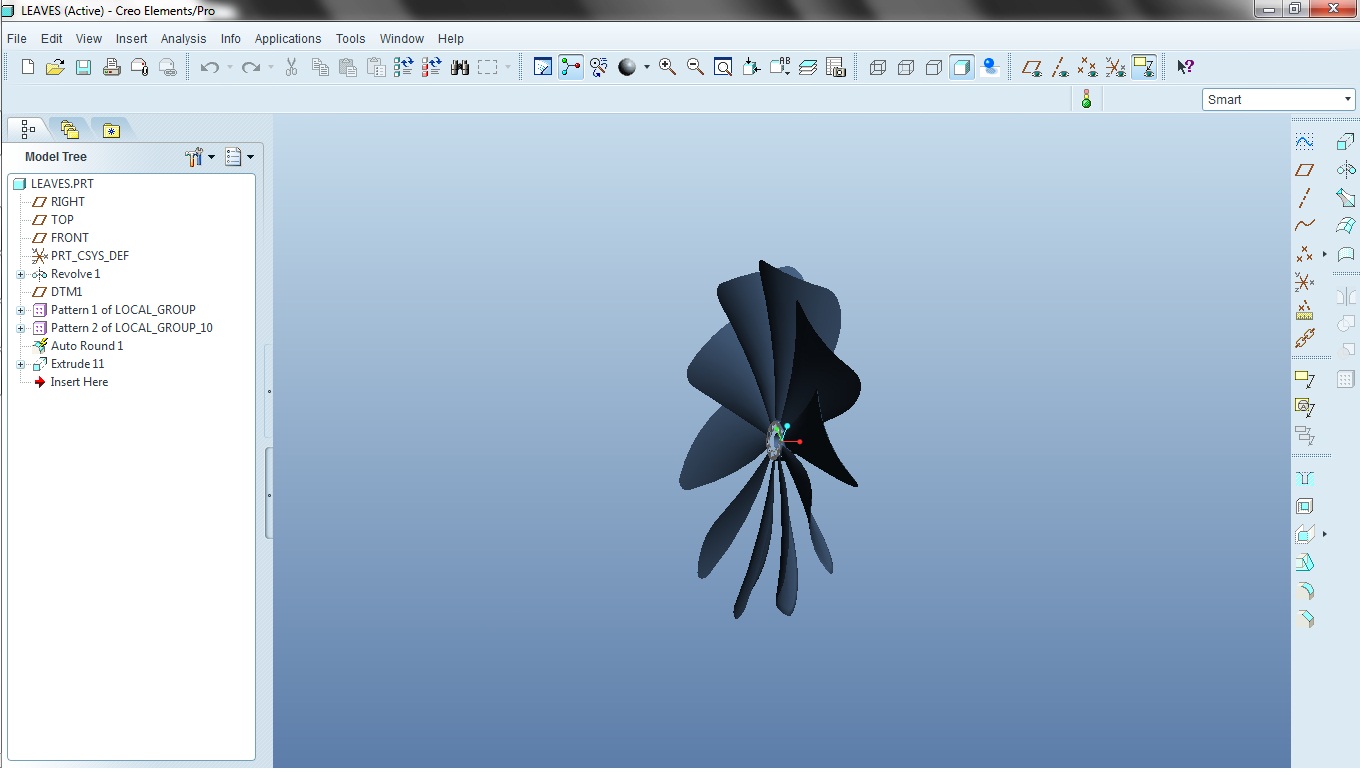Switch to Wireframe display style

click(x=878, y=67)
